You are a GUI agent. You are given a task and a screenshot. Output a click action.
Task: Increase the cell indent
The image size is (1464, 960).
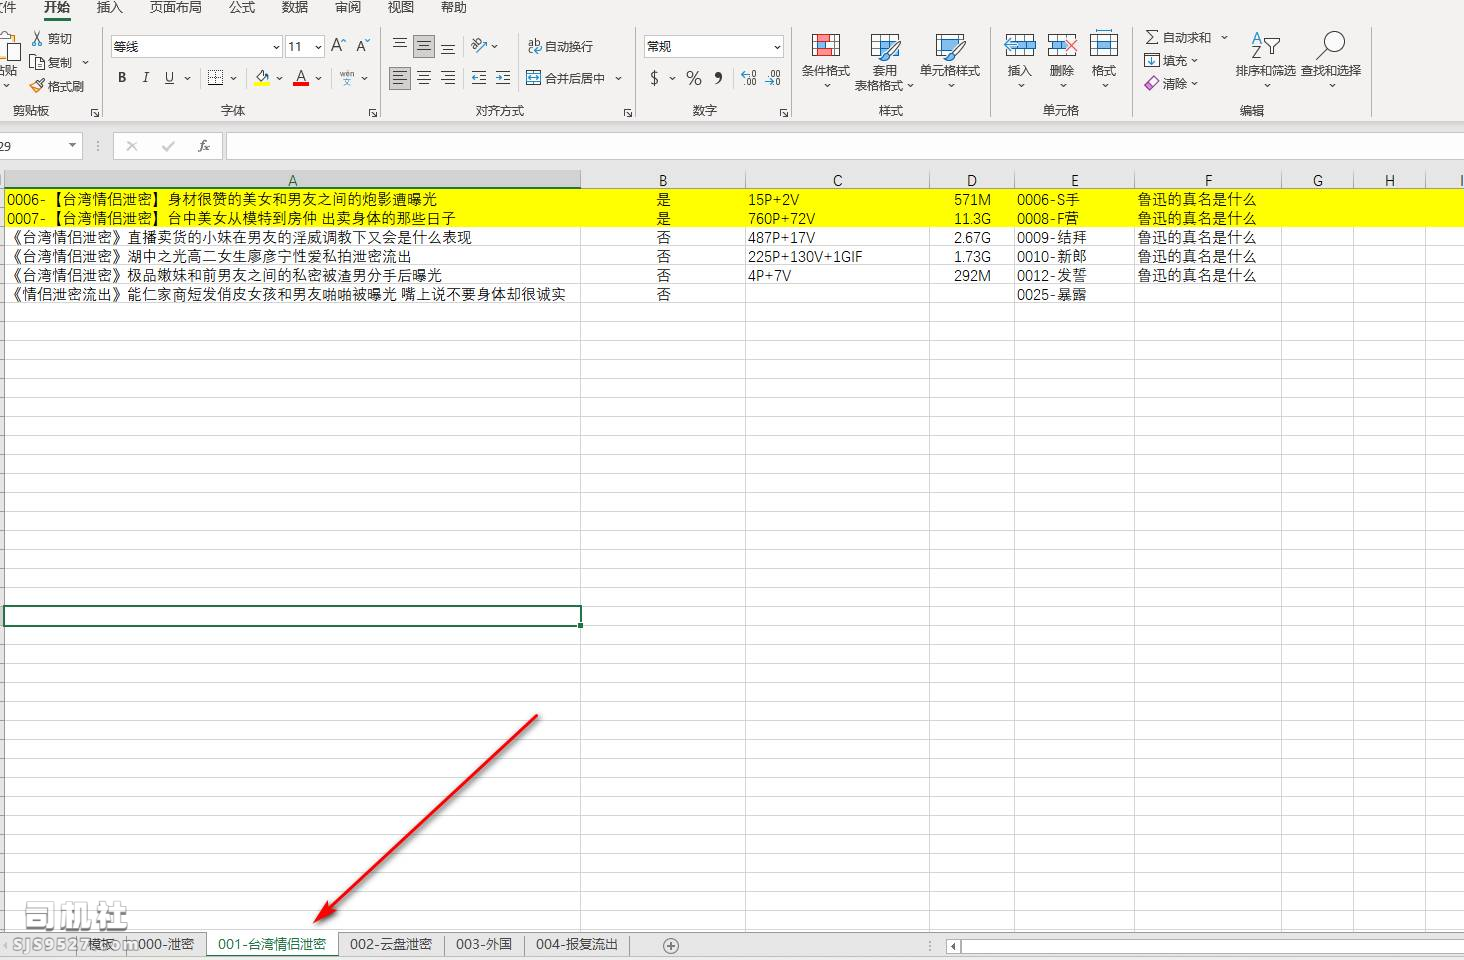503,78
